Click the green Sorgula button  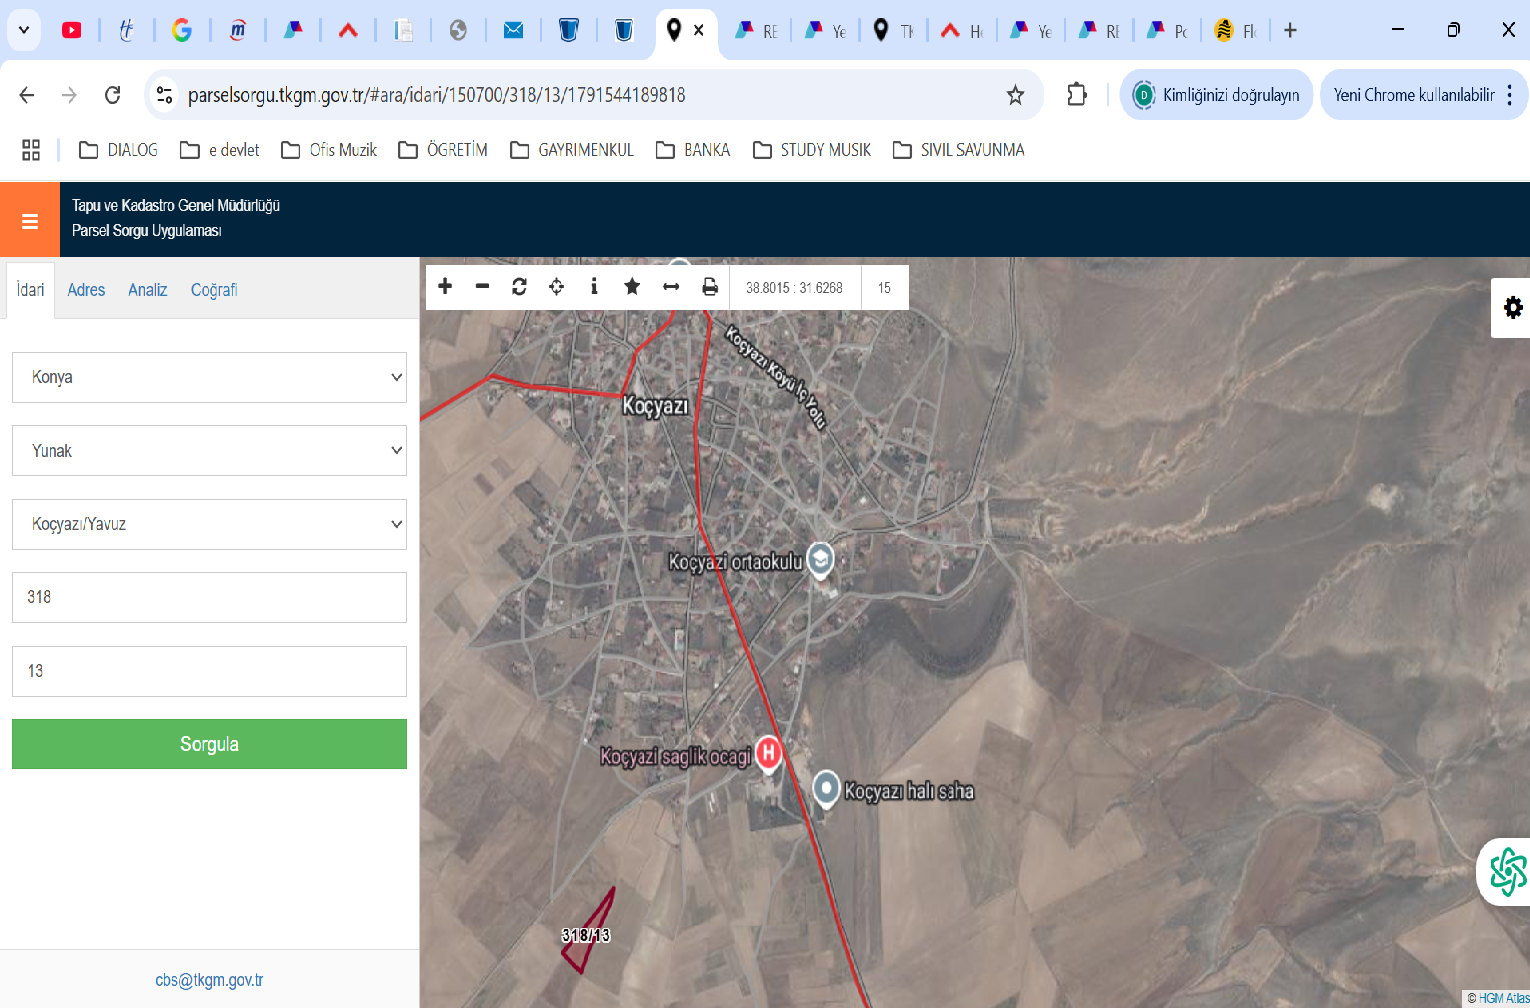tap(209, 744)
